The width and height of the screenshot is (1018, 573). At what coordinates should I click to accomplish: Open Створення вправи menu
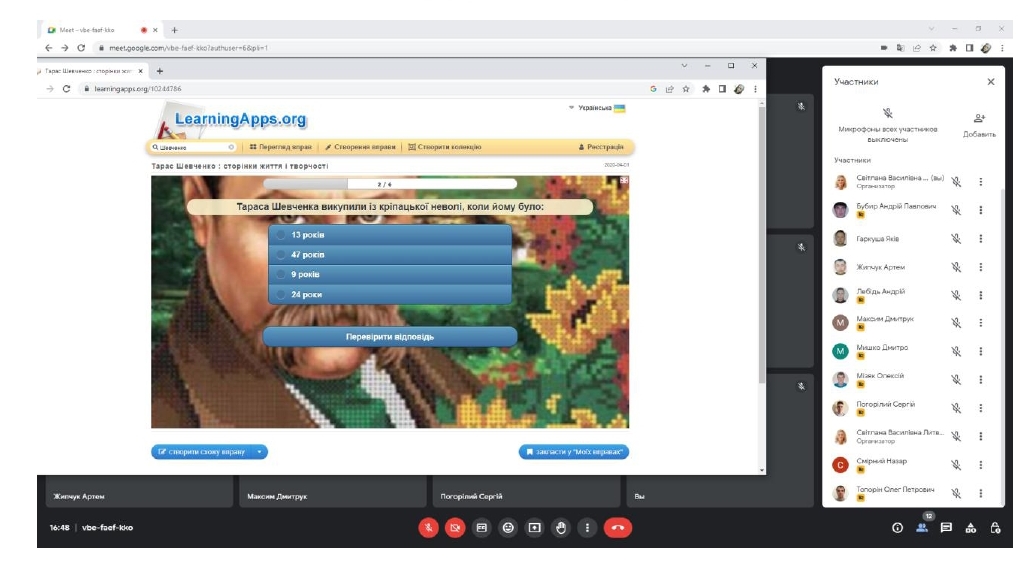click(x=360, y=147)
